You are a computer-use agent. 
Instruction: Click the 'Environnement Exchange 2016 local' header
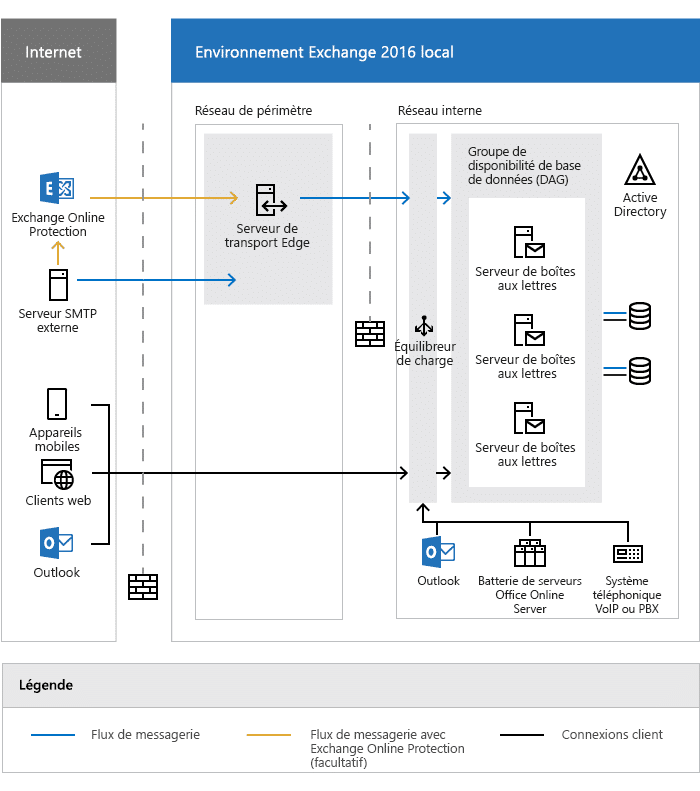point(324,52)
